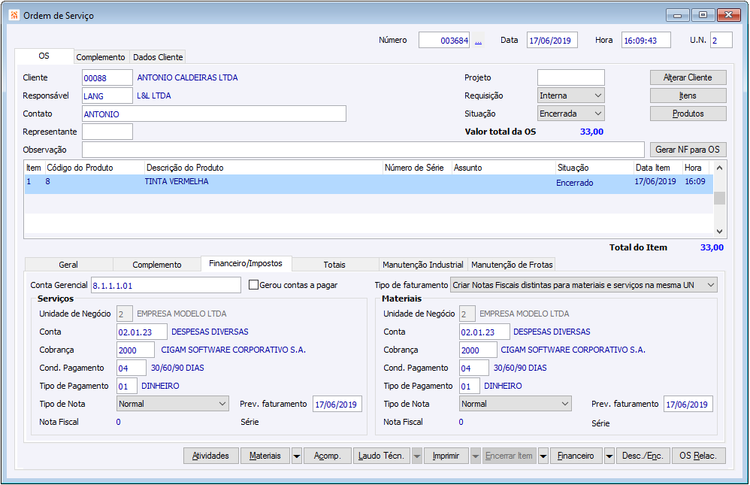Open the Produtos button
The image size is (750, 485).
(688, 114)
